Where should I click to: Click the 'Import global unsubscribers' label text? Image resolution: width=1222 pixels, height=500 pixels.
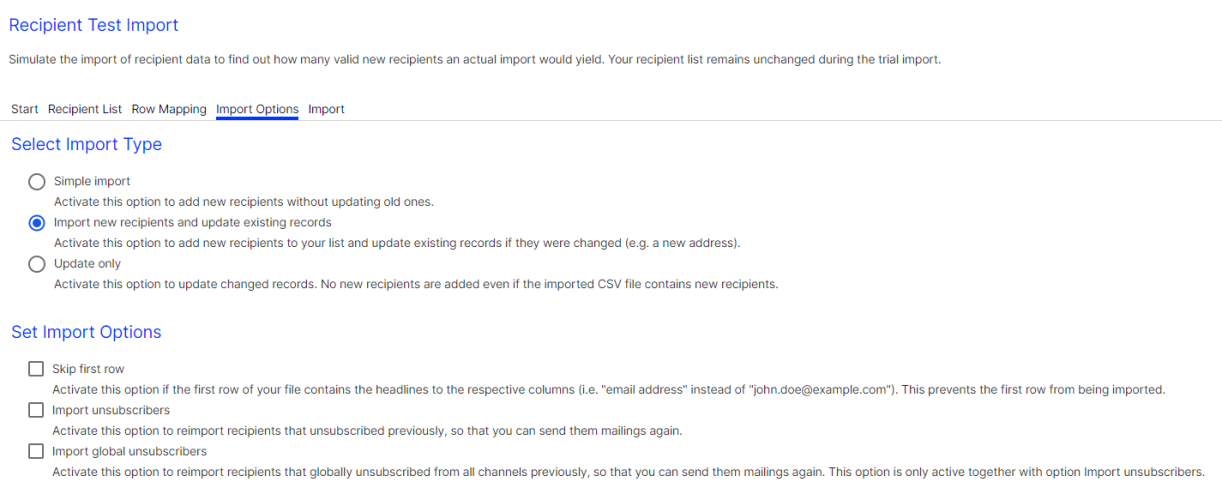[x=129, y=451]
